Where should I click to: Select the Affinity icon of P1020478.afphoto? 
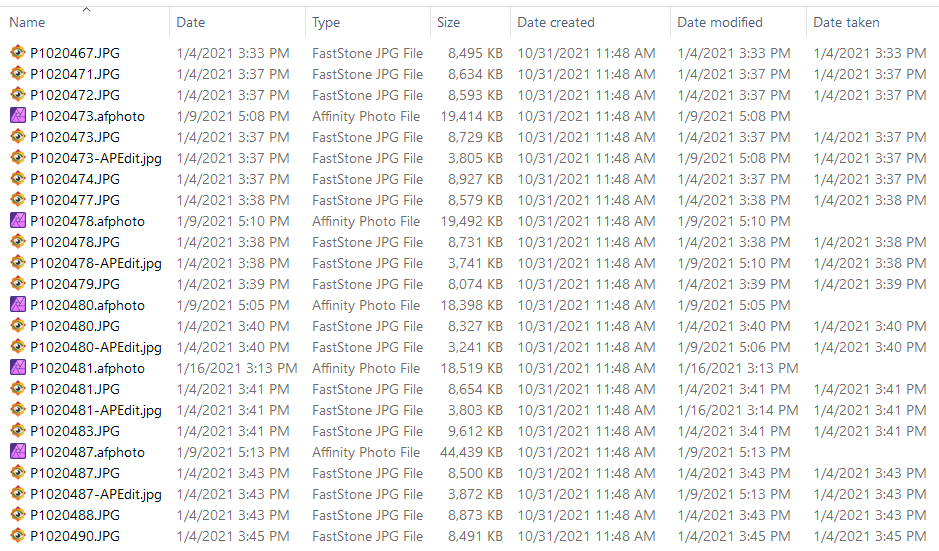pos(18,220)
